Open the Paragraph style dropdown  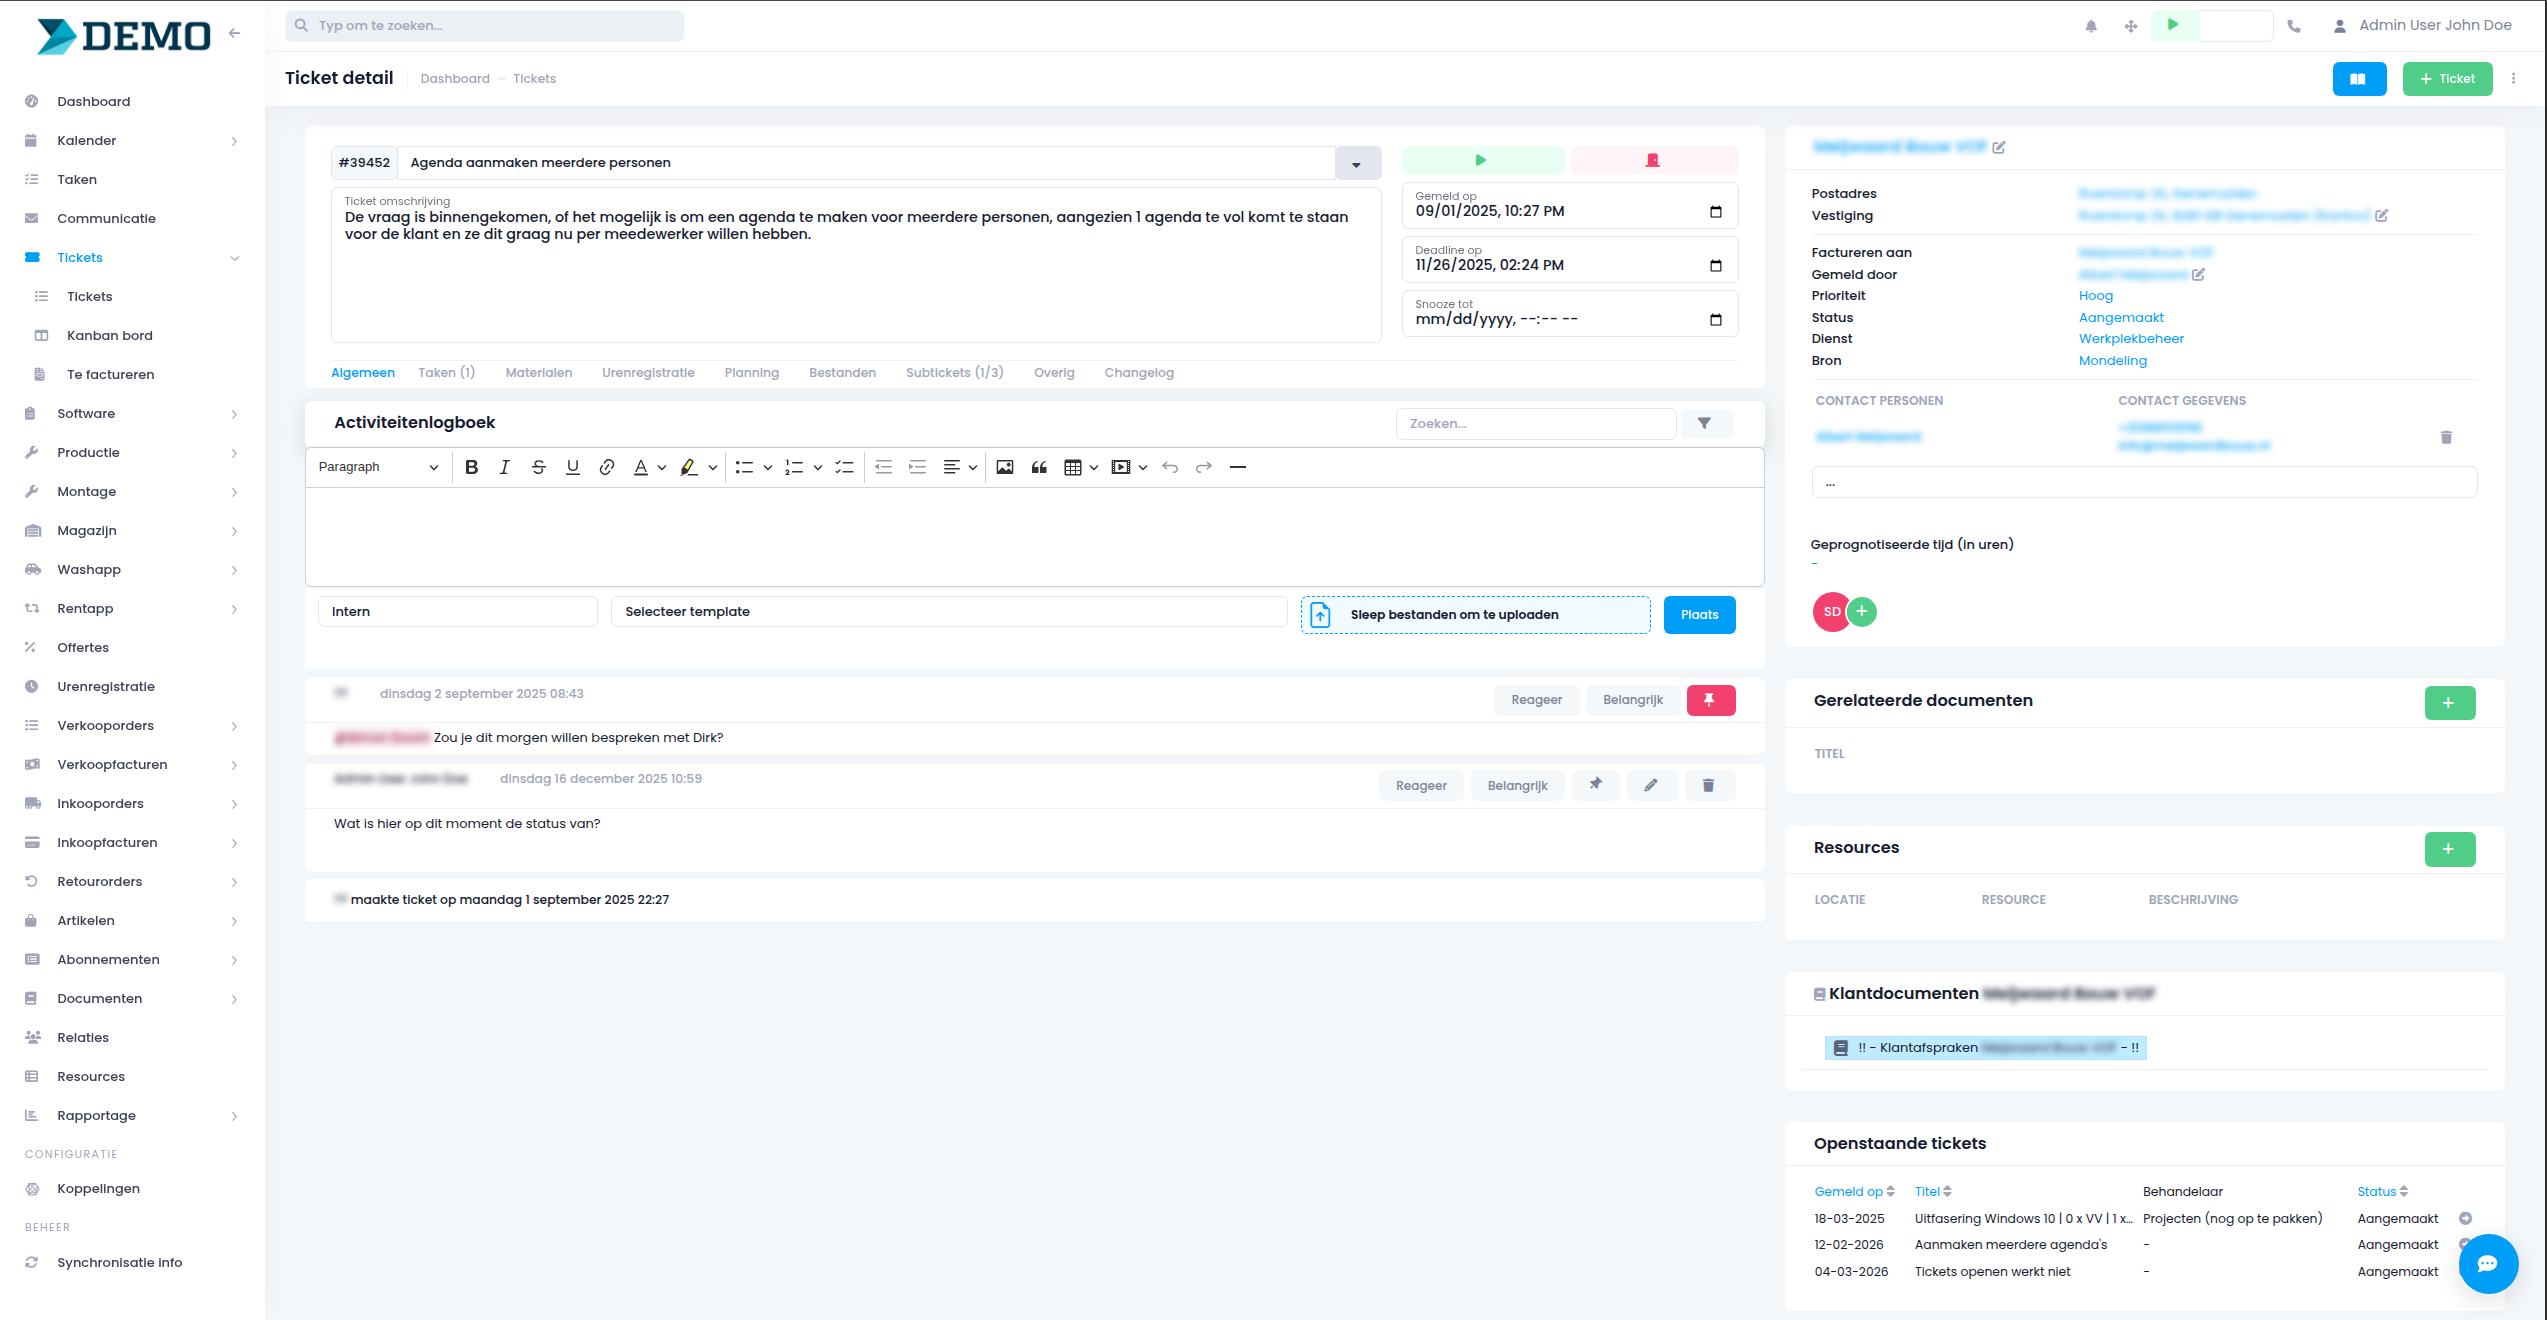pyautogui.click(x=378, y=467)
